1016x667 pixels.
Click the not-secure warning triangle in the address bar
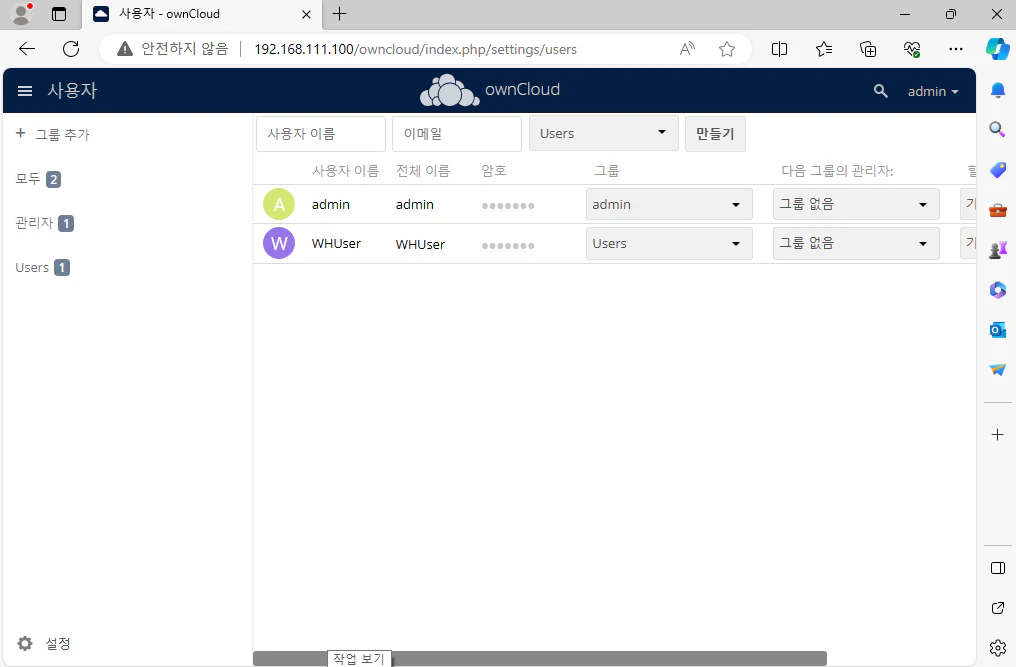coord(124,49)
